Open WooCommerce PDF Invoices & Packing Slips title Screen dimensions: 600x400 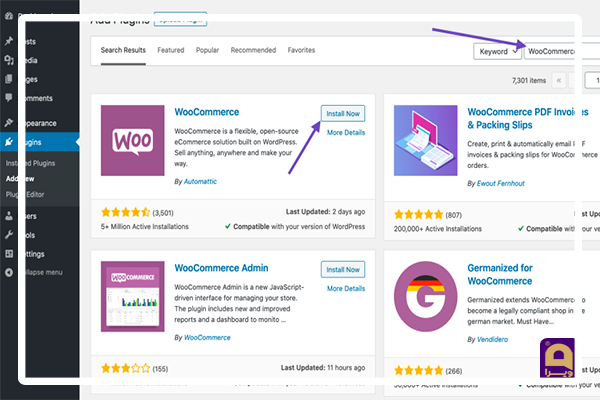click(x=528, y=118)
